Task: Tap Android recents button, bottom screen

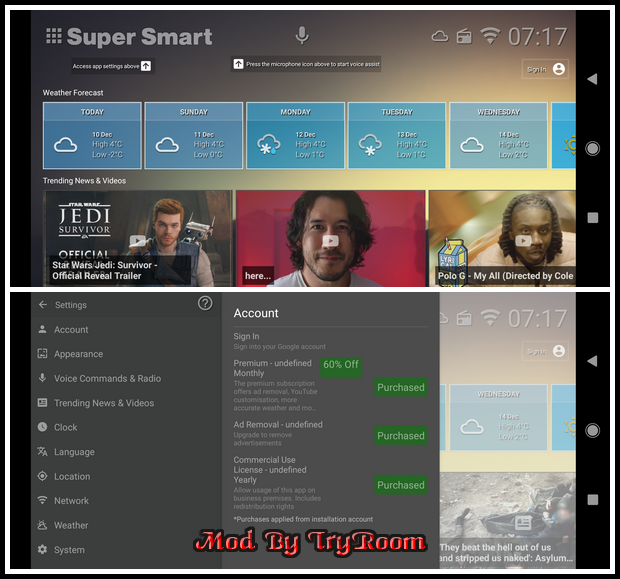Action: pyautogui.click(x=593, y=500)
